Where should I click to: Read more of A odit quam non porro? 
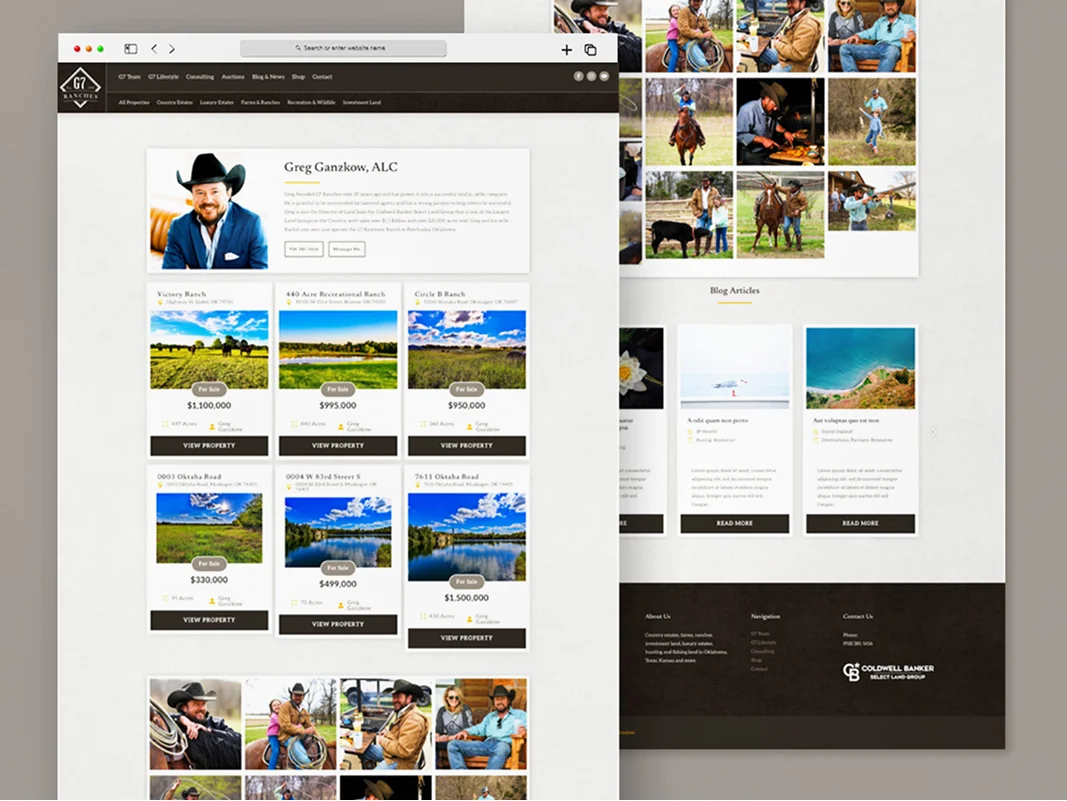tap(735, 523)
